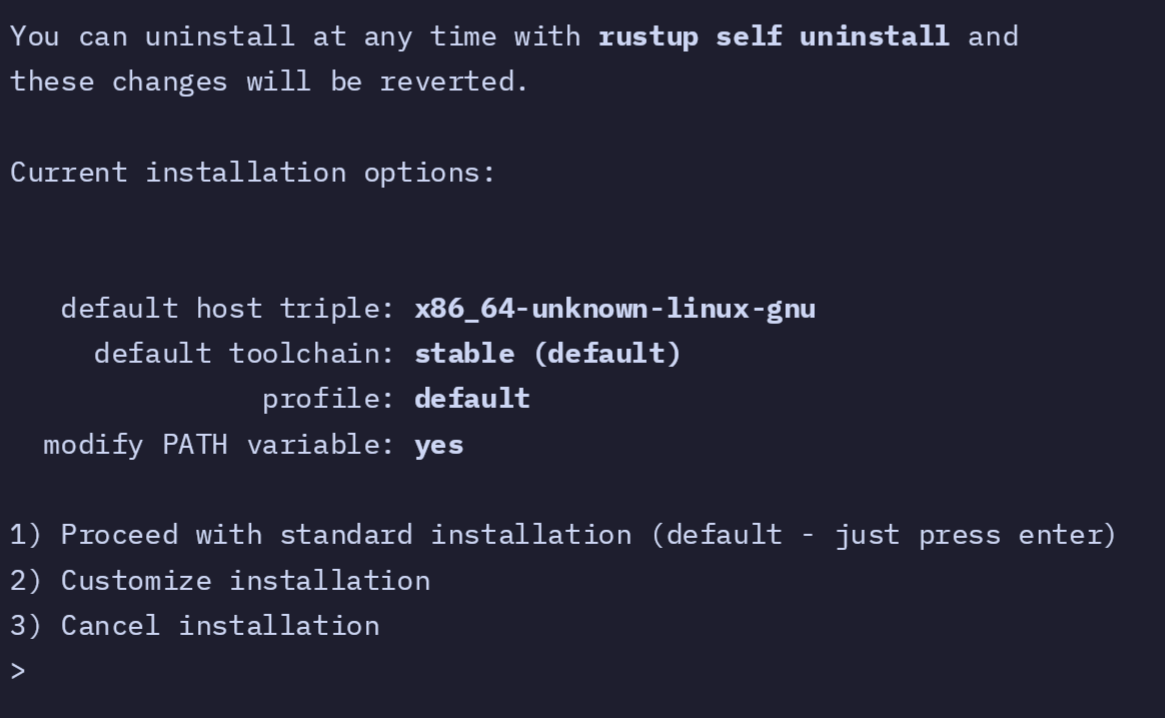Click the 'default' profile value
This screenshot has height=718, width=1165.
[472, 398]
